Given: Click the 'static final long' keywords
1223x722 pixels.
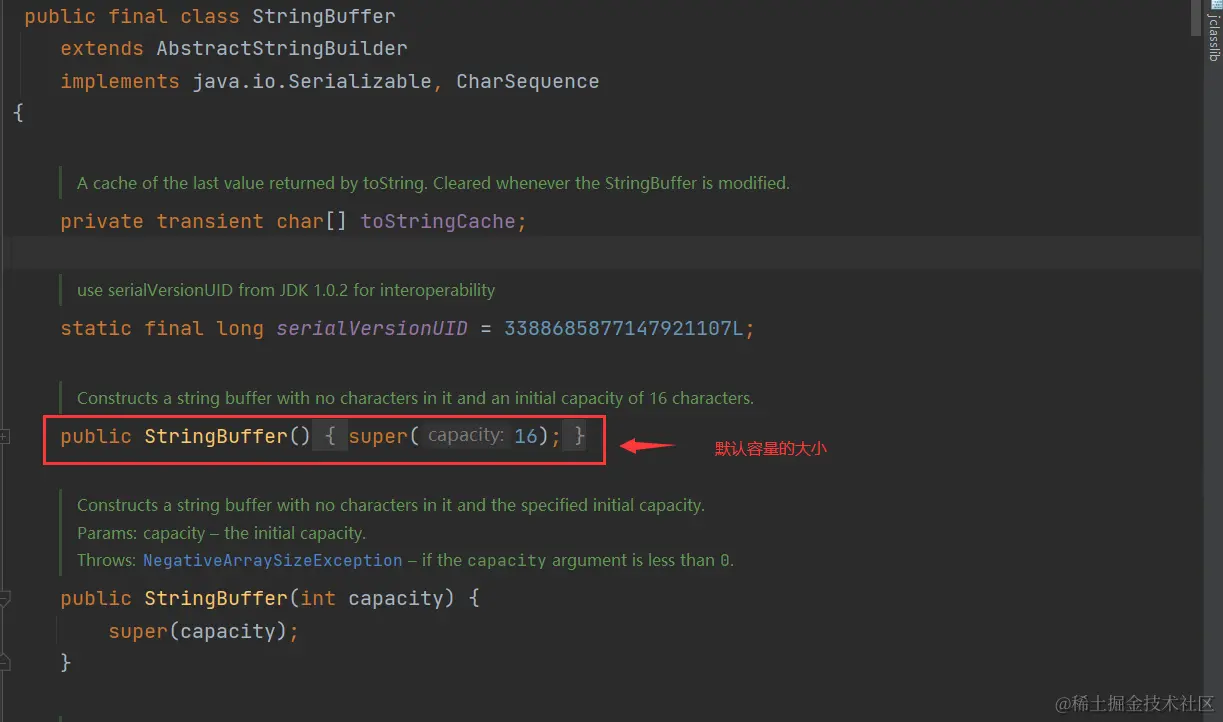Looking at the screenshot, I should [162, 329].
